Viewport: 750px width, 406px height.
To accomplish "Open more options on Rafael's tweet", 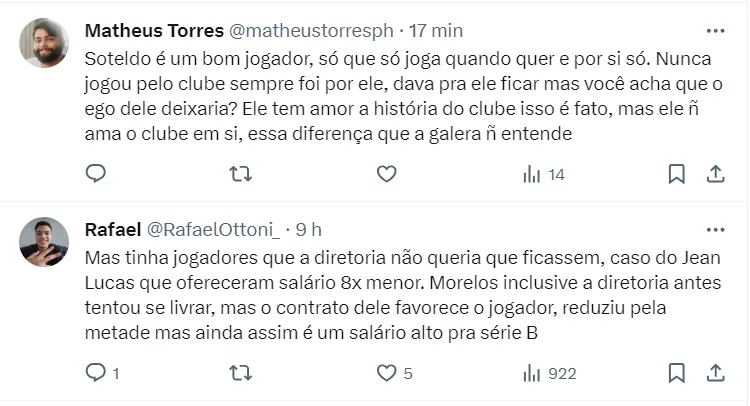I will [x=716, y=229].
